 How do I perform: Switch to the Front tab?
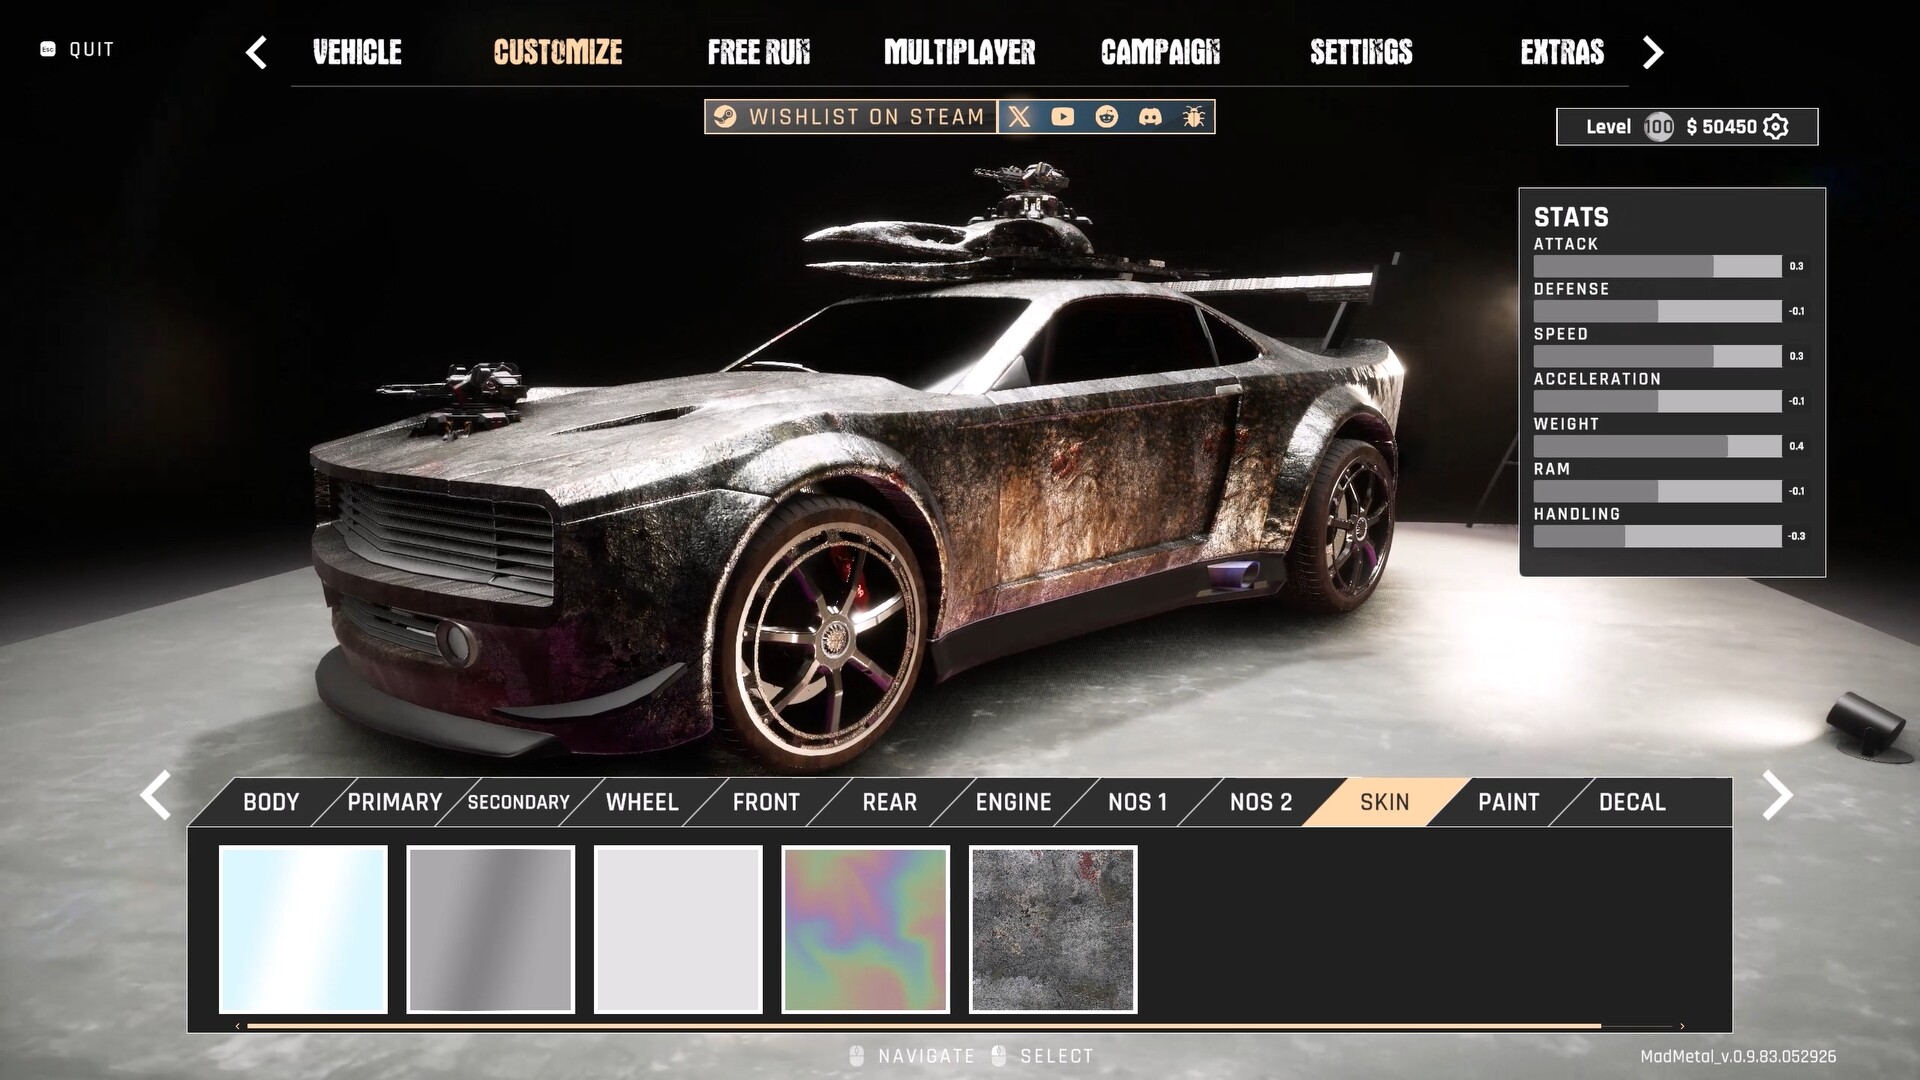[766, 802]
